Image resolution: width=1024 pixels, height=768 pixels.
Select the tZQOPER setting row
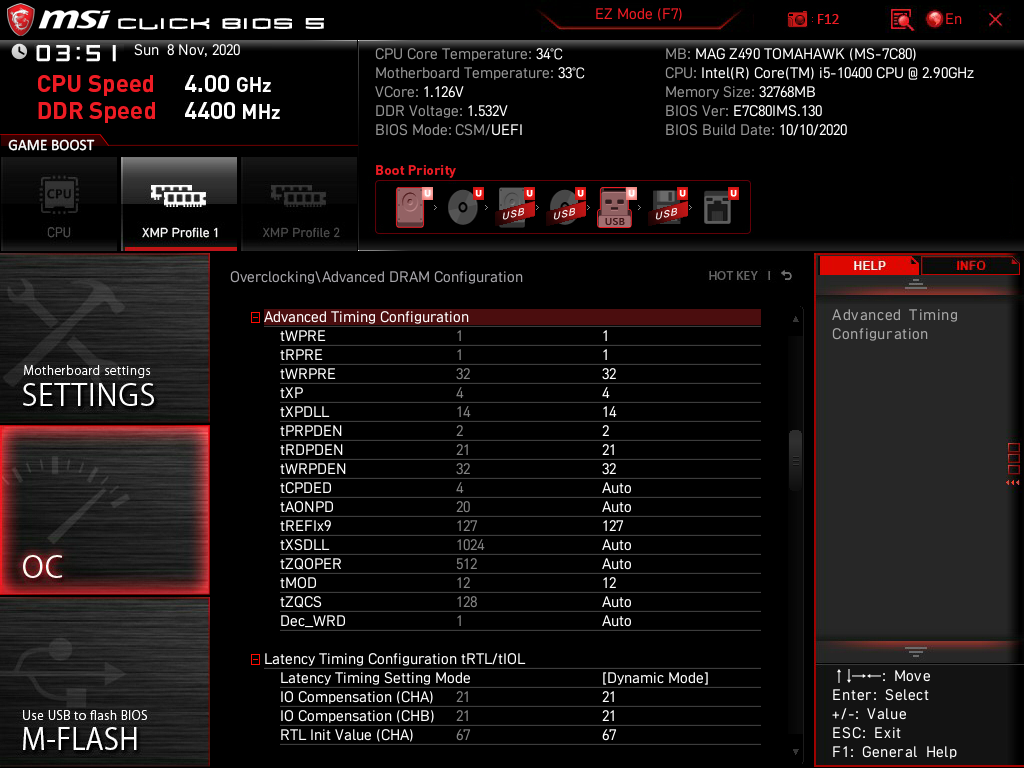point(520,564)
